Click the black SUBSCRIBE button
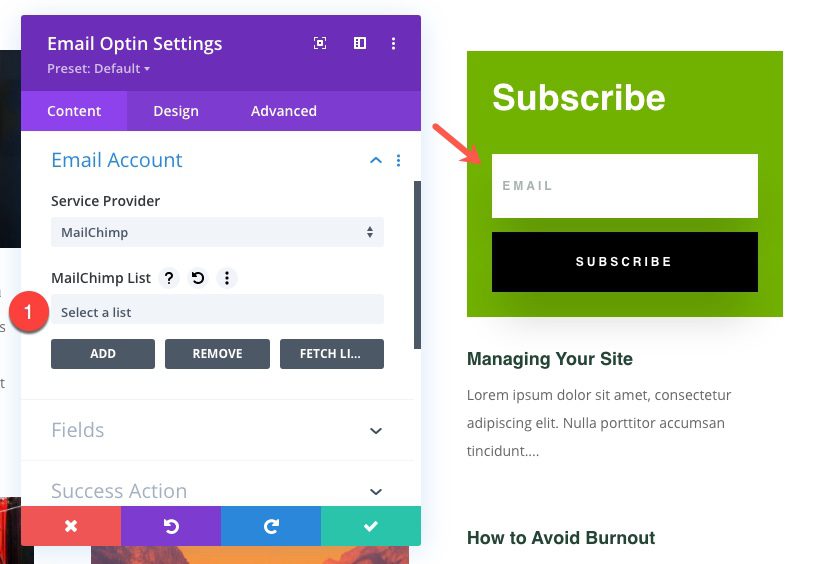The width and height of the screenshot is (819, 564). (x=625, y=262)
